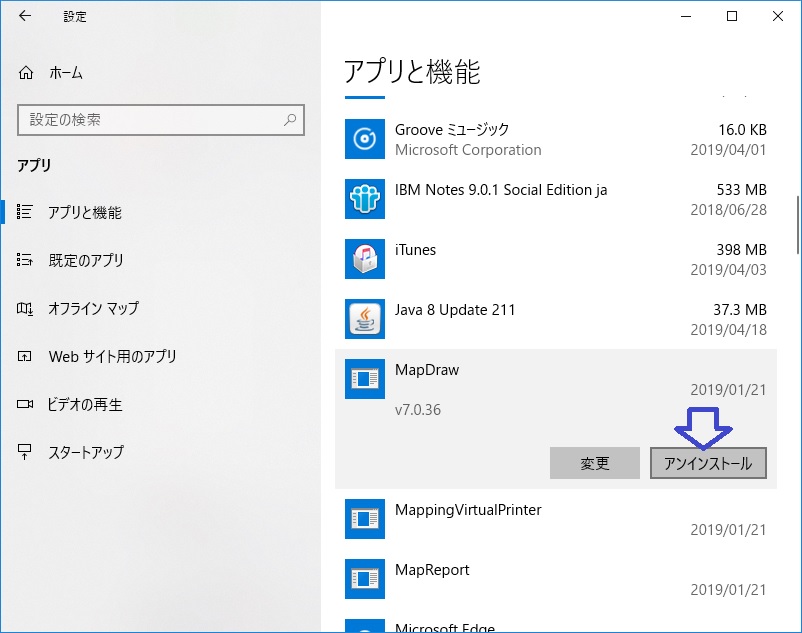Minimize the 設定 window

pos(686,16)
